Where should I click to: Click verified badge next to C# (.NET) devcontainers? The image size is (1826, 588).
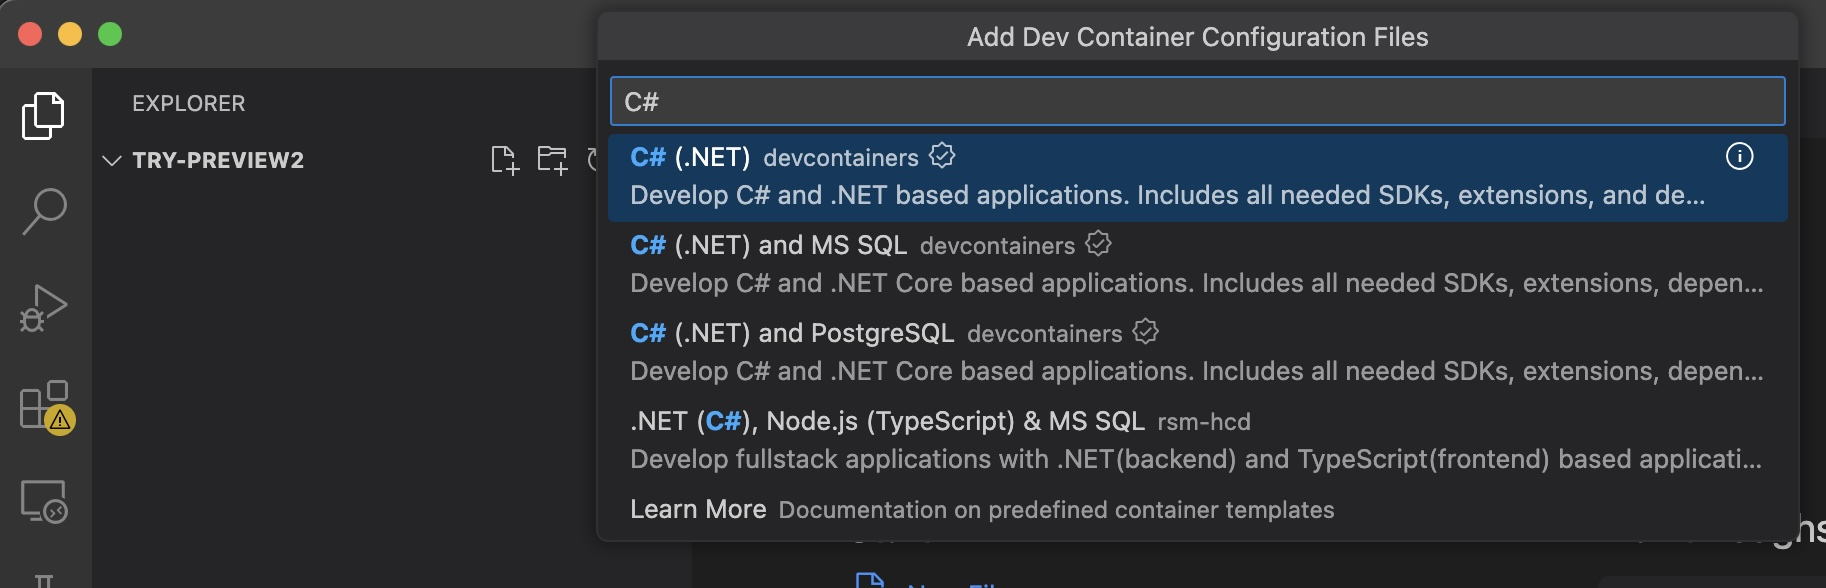tap(942, 156)
